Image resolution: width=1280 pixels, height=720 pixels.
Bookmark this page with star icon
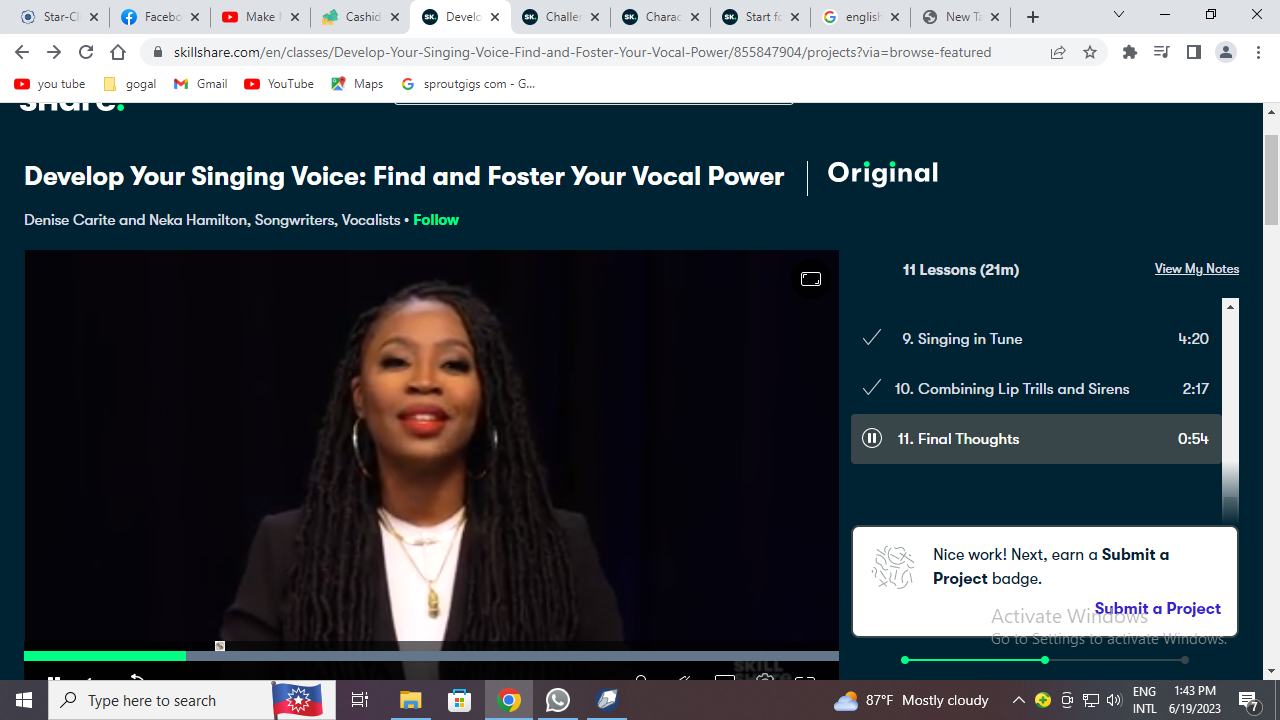[x=1090, y=52]
